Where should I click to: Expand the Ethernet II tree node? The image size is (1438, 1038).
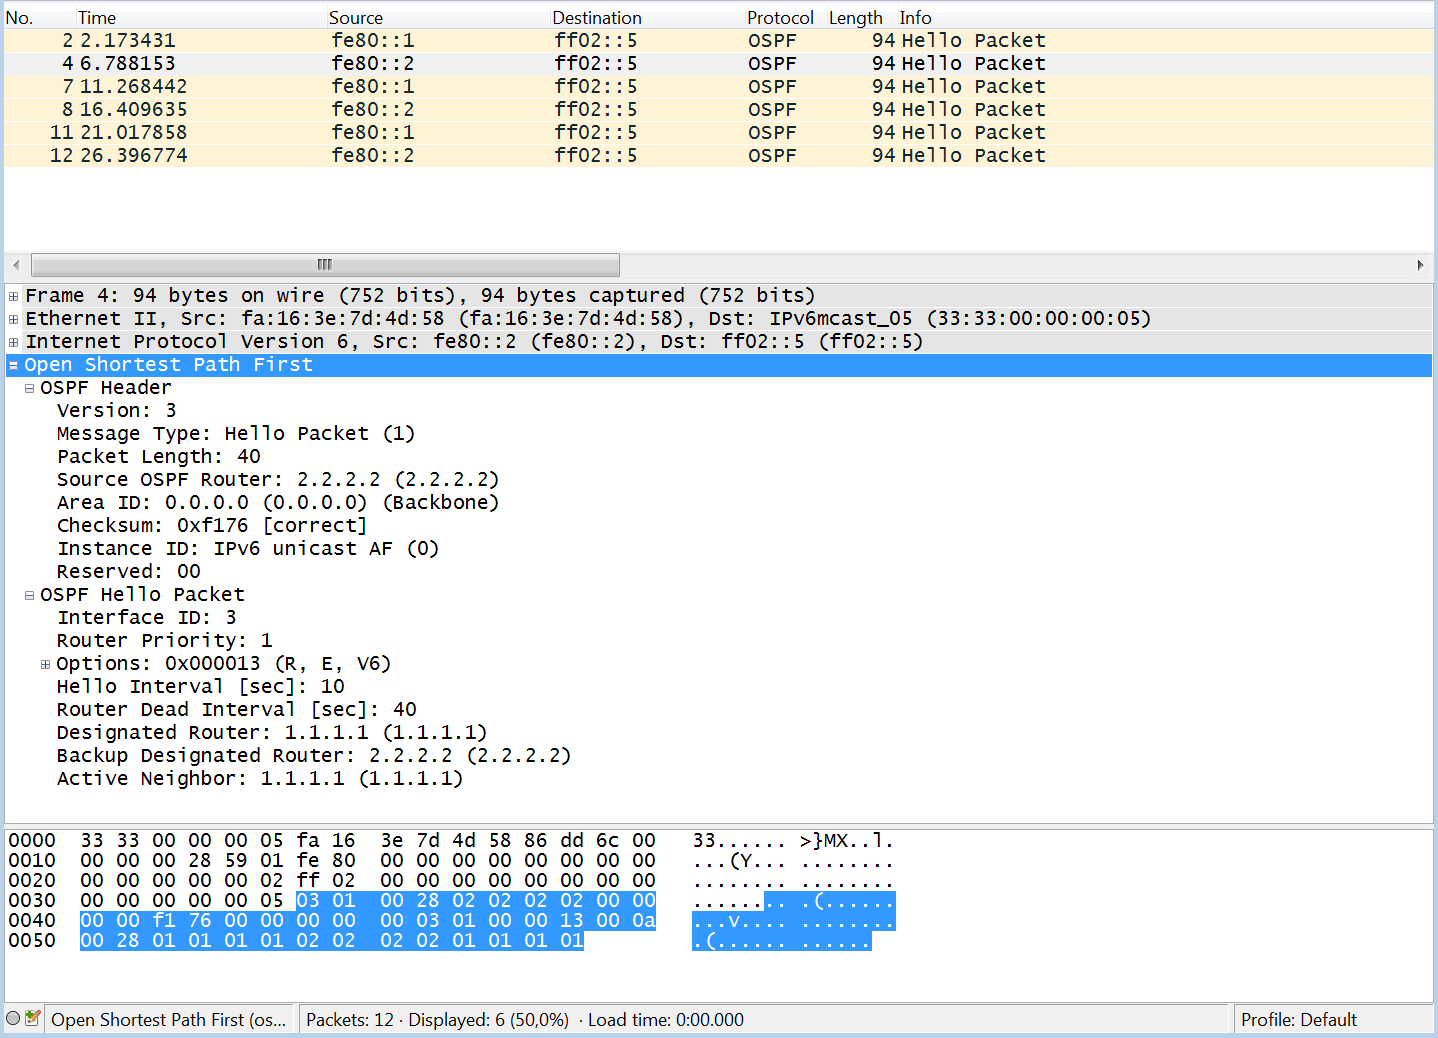[13, 319]
